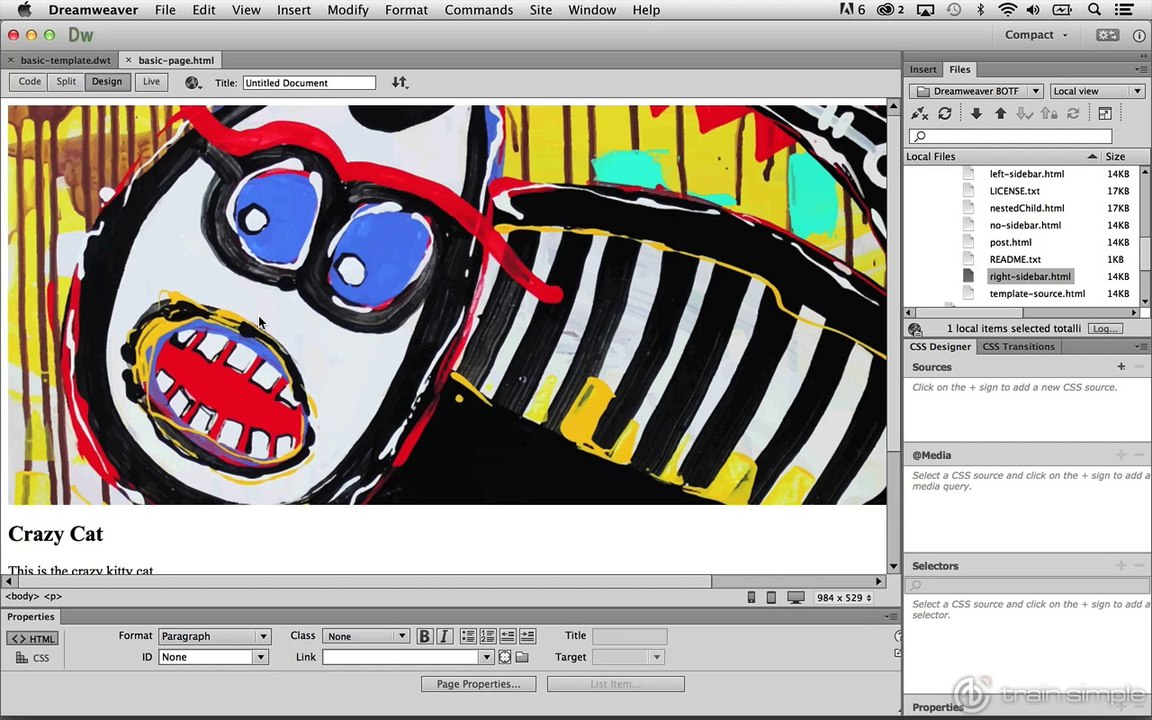The width and height of the screenshot is (1152, 720).
Task: Switch to the Insert panel tab
Action: tap(923, 69)
